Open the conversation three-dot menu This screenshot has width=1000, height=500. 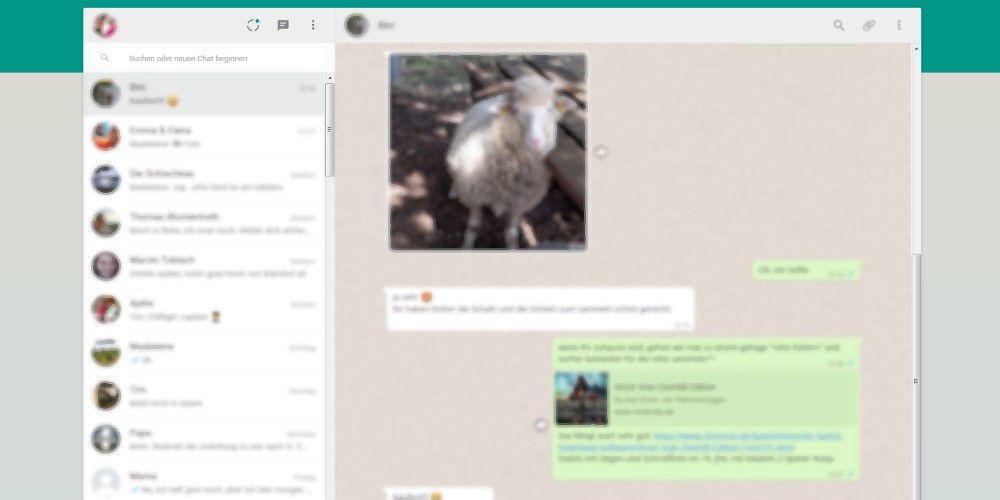click(x=899, y=26)
